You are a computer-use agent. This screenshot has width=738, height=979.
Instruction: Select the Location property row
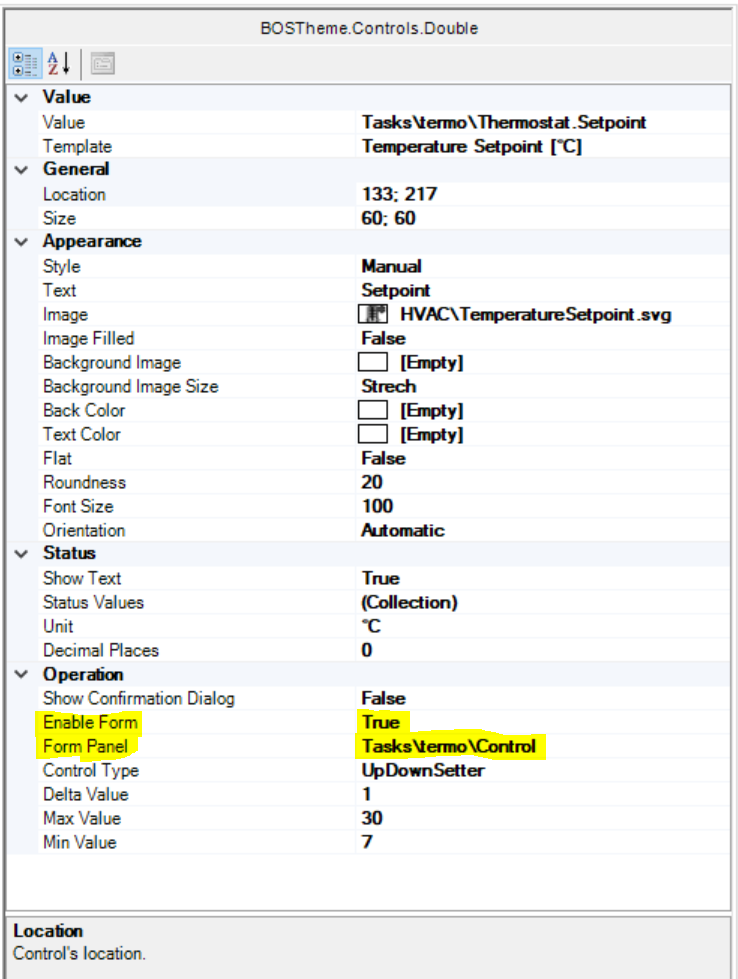(x=74, y=194)
